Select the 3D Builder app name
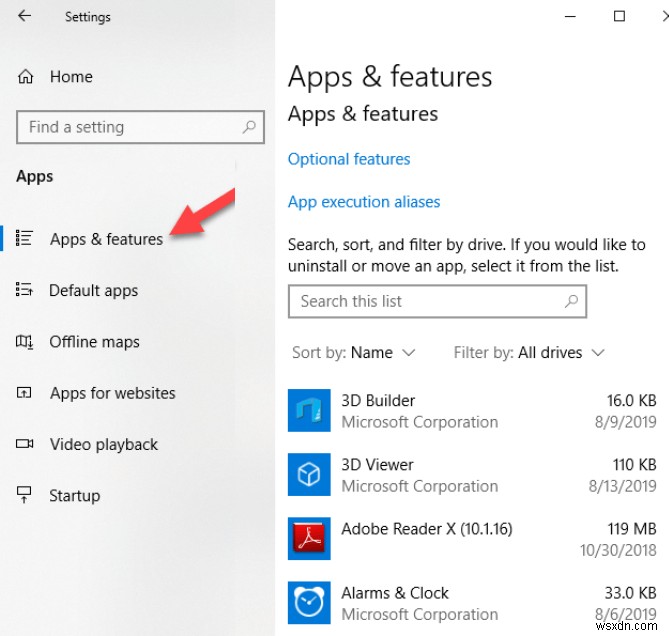The image size is (669, 636). (378, 401)
